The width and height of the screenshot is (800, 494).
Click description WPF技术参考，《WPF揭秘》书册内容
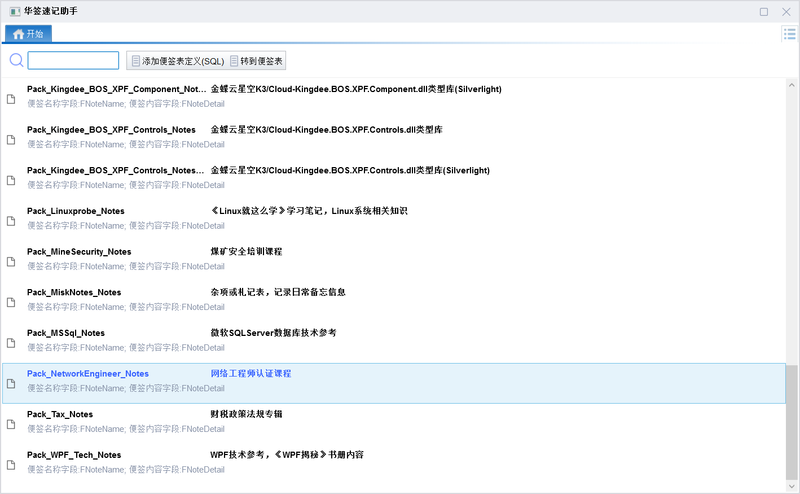coord(287,455)
